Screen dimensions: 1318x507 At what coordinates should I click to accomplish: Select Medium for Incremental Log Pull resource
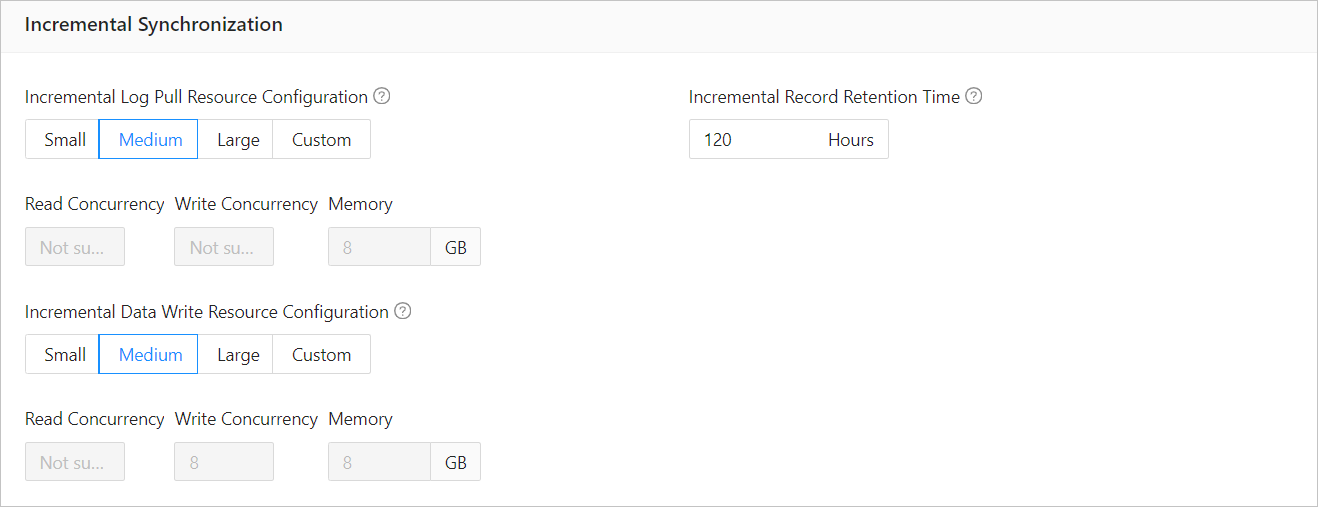150,140
